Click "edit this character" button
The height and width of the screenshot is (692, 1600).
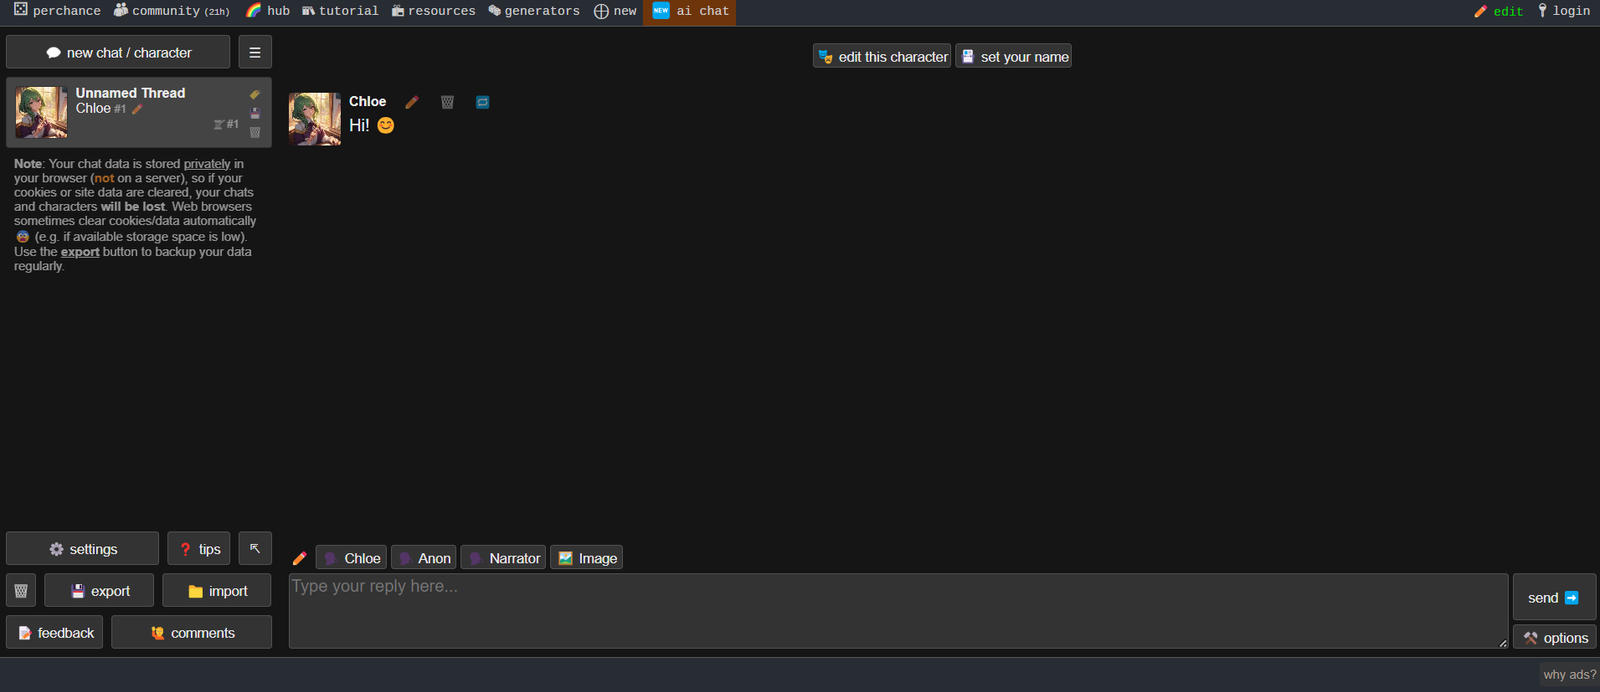(x=882, y=57)
